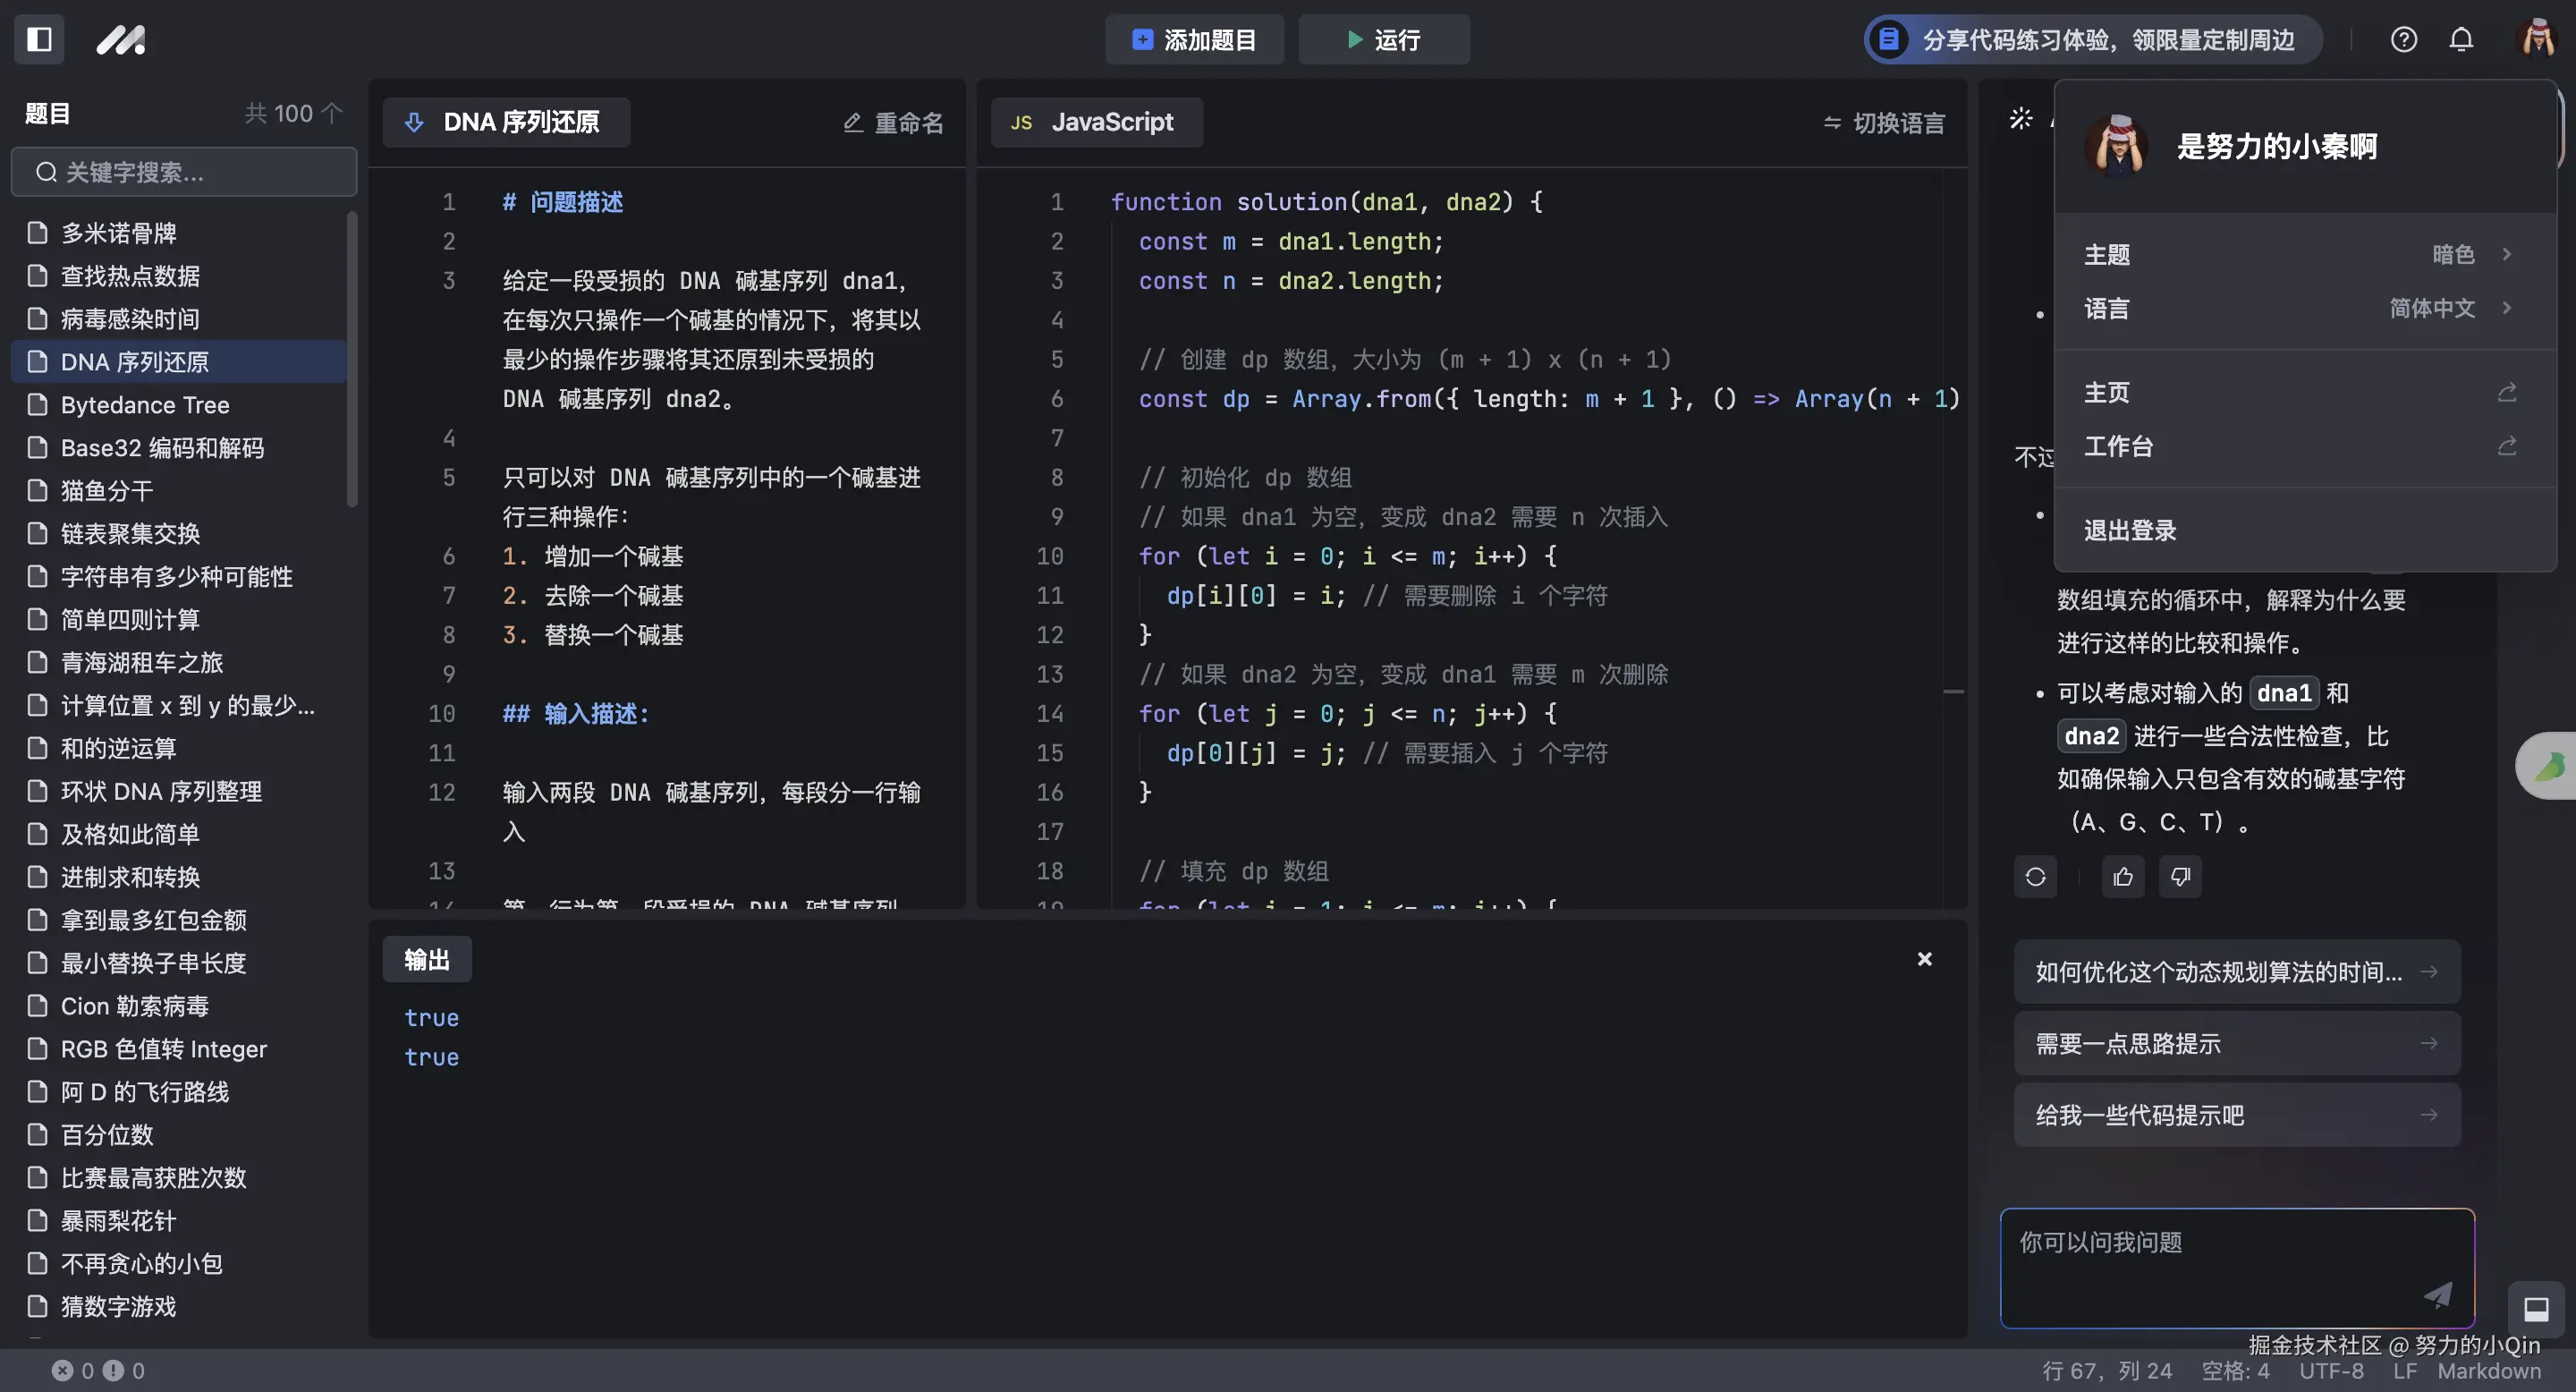Click the Run button
This screenshot has width=2576, height=1392.
[x=1383, y=39]
